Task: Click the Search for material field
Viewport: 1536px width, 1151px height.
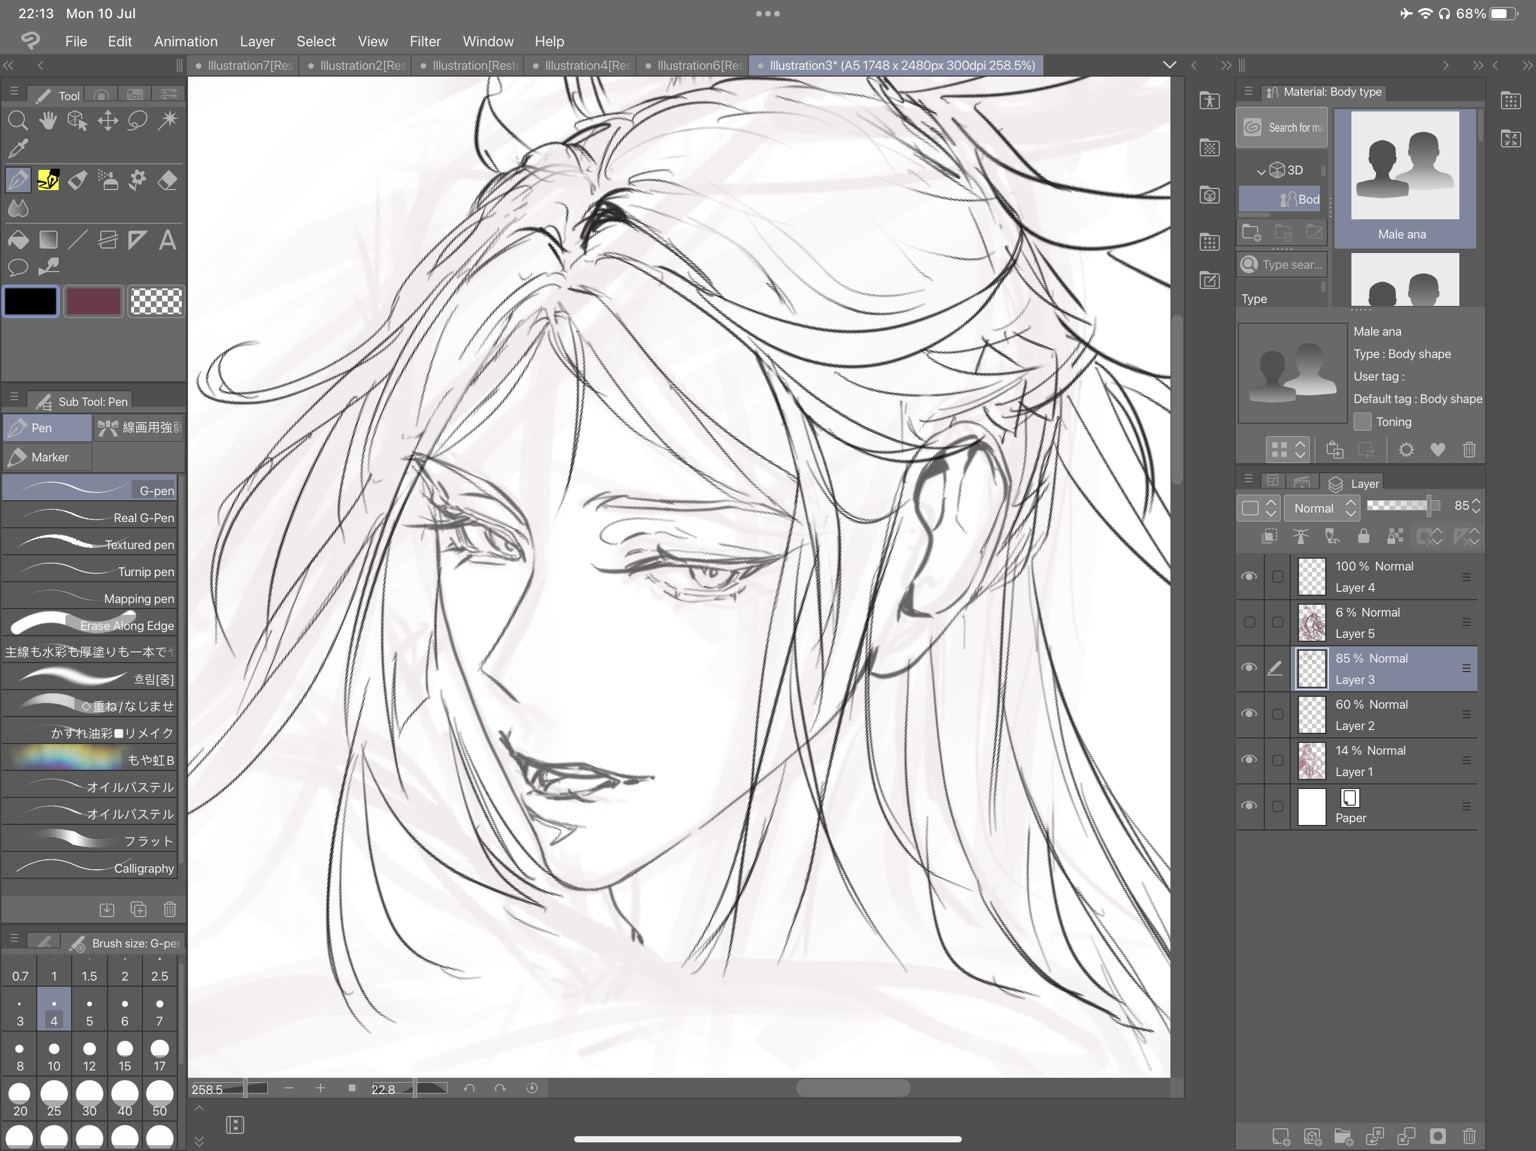Action: tap(1282, 127)
